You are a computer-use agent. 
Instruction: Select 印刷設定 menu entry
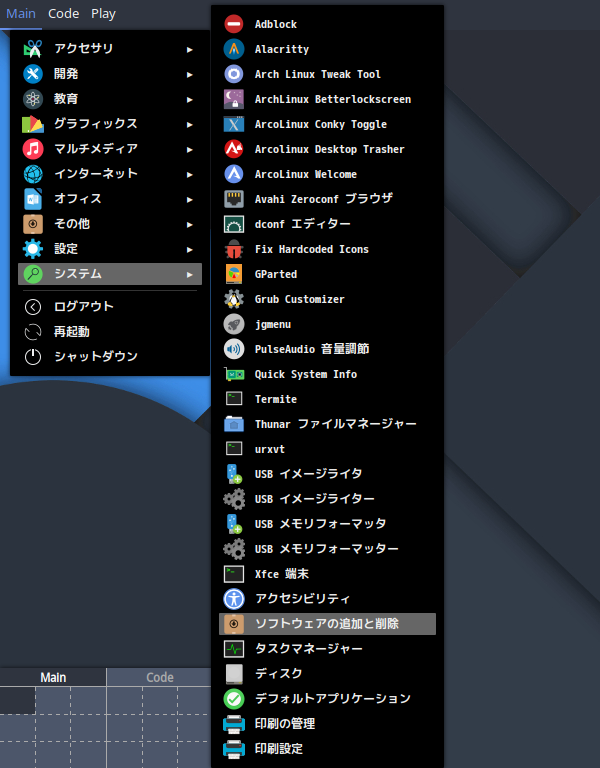[327, 748]
